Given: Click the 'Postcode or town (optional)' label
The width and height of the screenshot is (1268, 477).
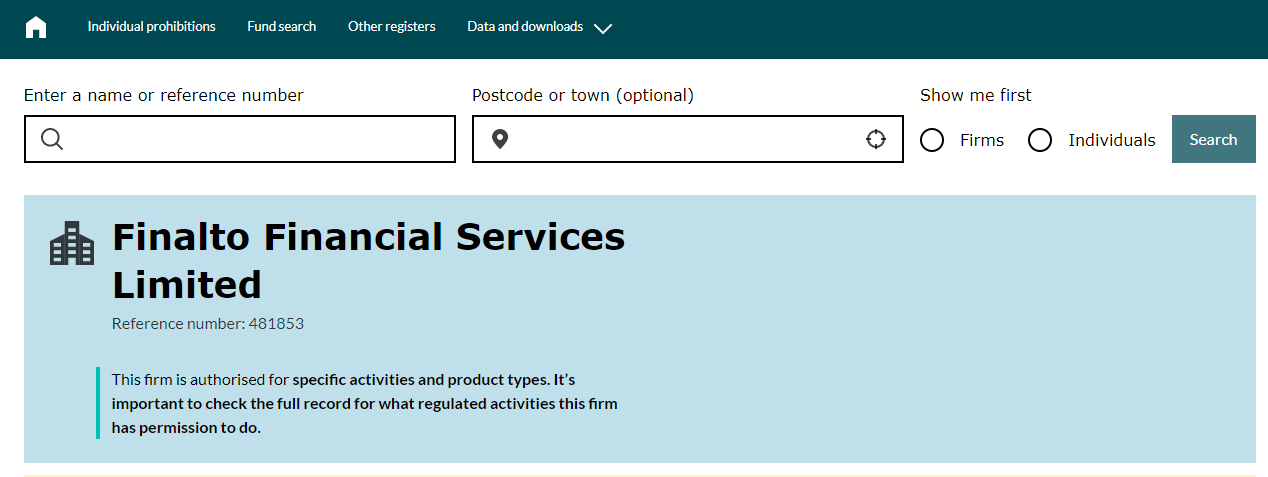Looking at the screenshot, I should click(583, 95).
